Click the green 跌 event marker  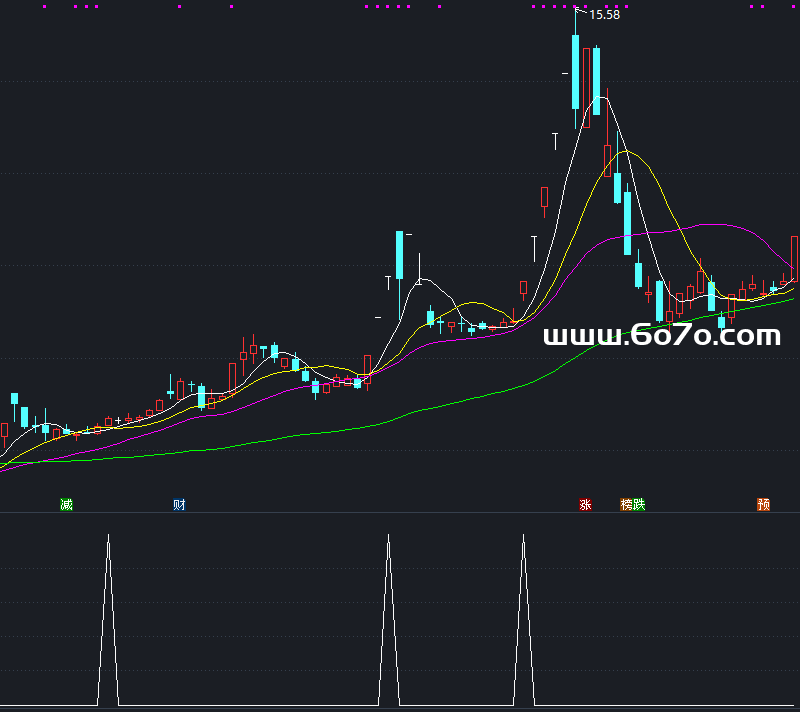(639, 504)
